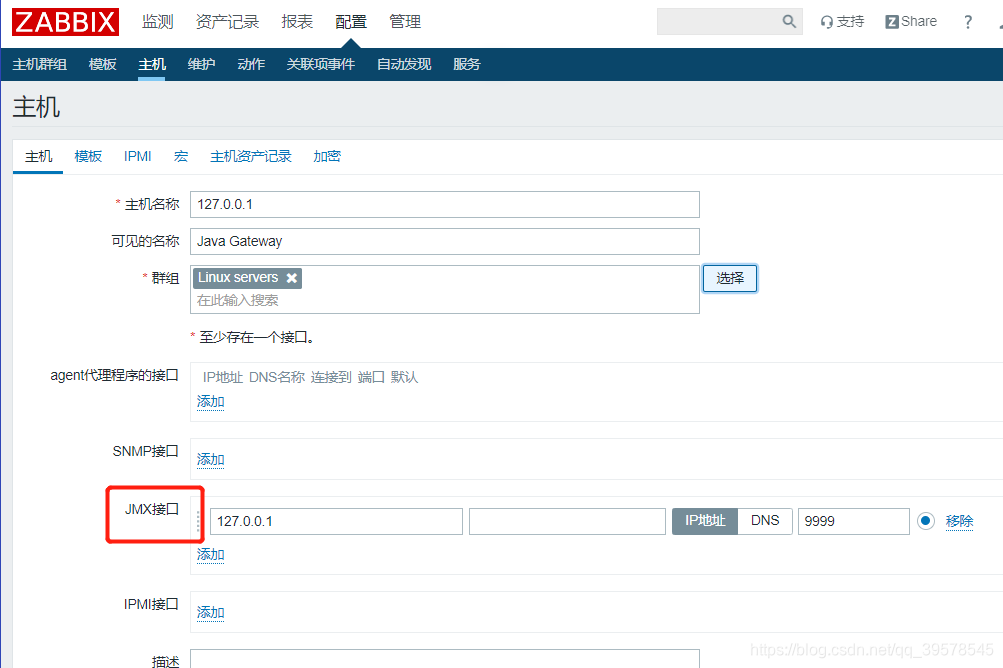The height and width of the screenshot is (668, 1003).
Task: Select the 加密 form tab
Action: [x=327, y=156]
